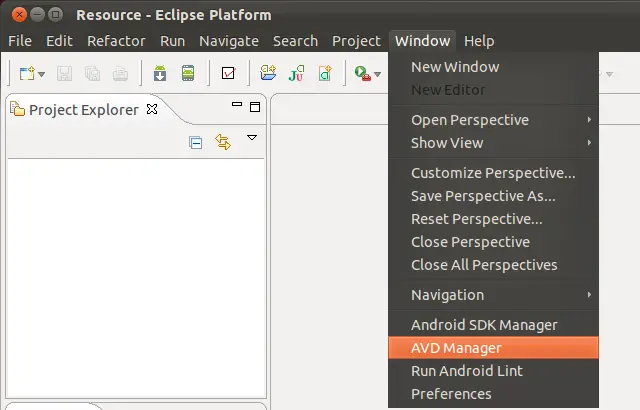This screenshot has width=640, height=410.
Task: Open the New wizard dropdown arrow
Action: (x=41, y=75)
